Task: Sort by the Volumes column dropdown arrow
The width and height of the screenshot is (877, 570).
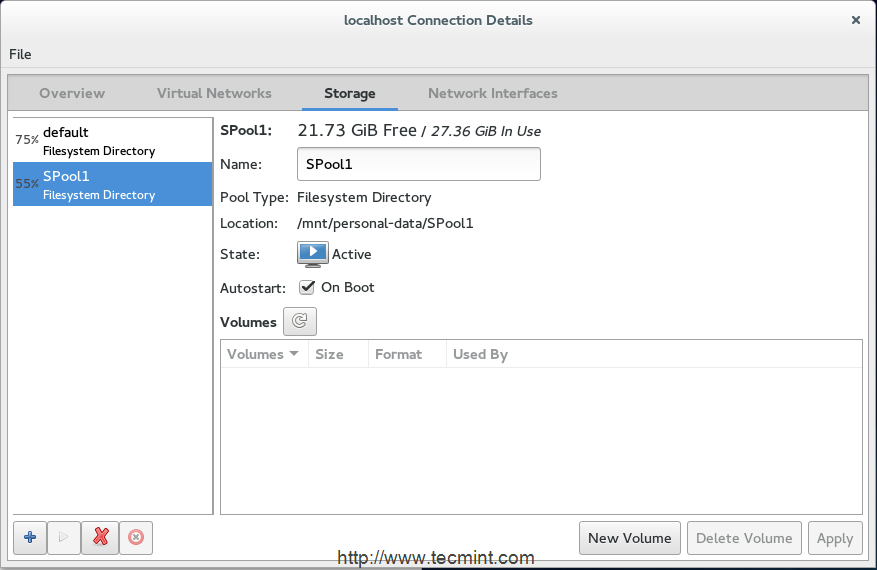Action: tap(294, 354)
